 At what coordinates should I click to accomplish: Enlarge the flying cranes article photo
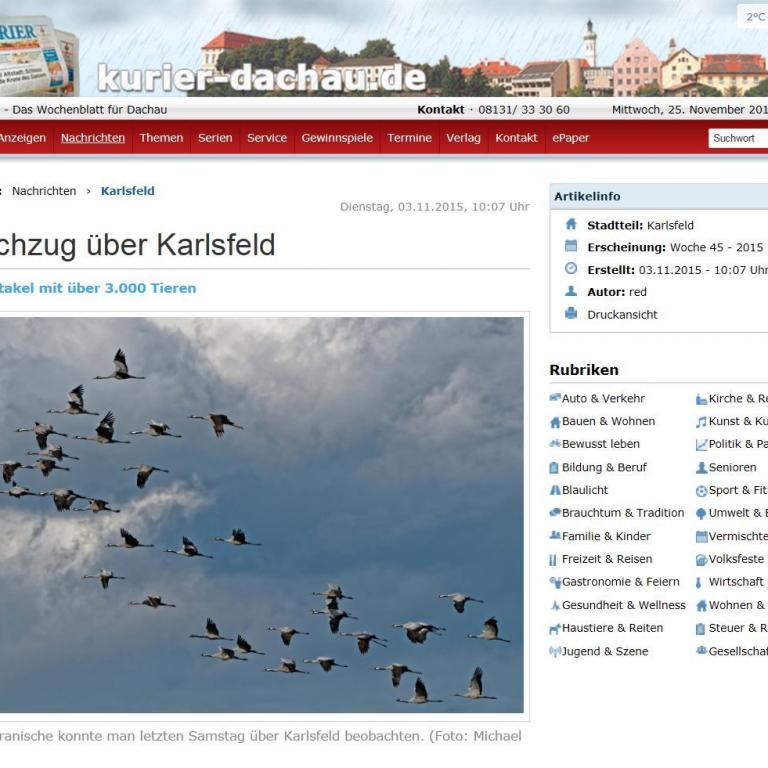tap(260, 515)
